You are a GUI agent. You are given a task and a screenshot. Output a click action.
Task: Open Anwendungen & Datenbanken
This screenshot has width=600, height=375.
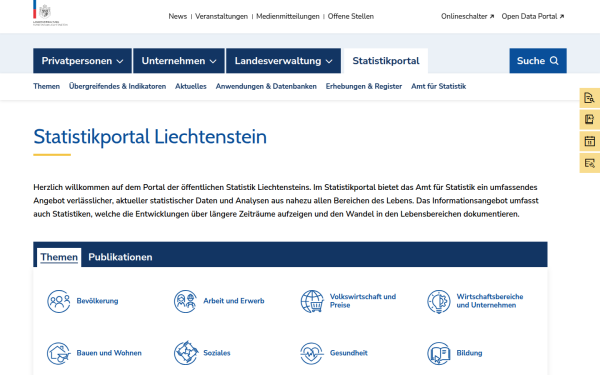click(266, 86)
